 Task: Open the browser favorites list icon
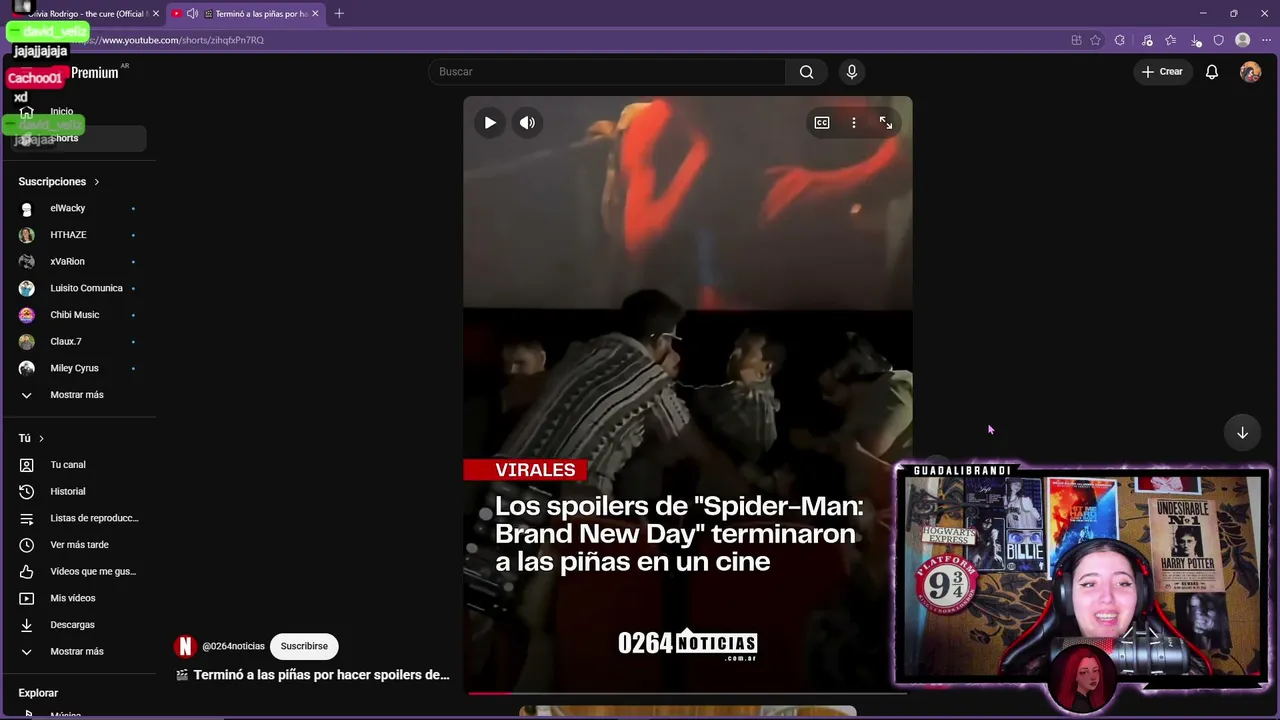click(x=1171, y=40)
